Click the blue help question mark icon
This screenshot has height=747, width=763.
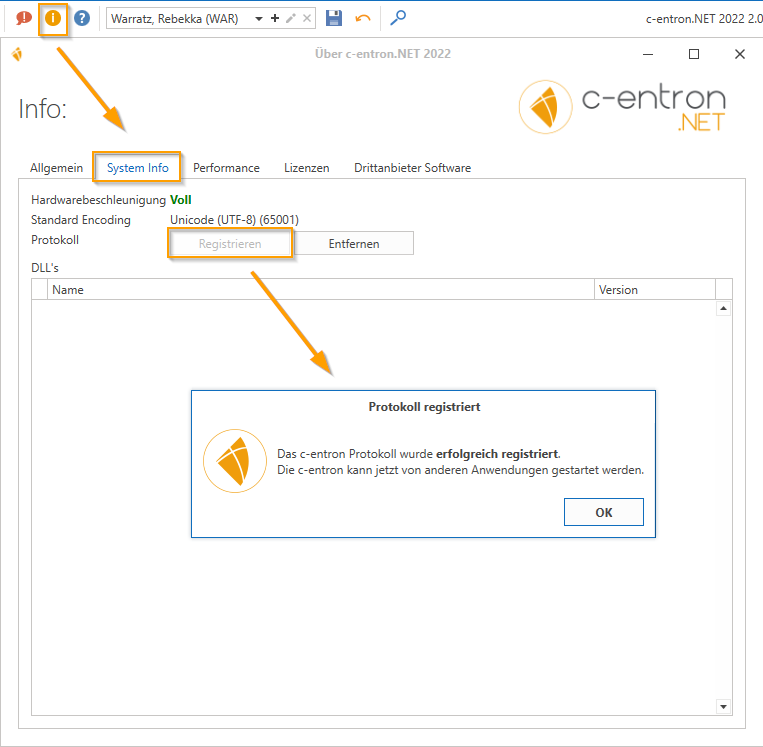(82, 18)
